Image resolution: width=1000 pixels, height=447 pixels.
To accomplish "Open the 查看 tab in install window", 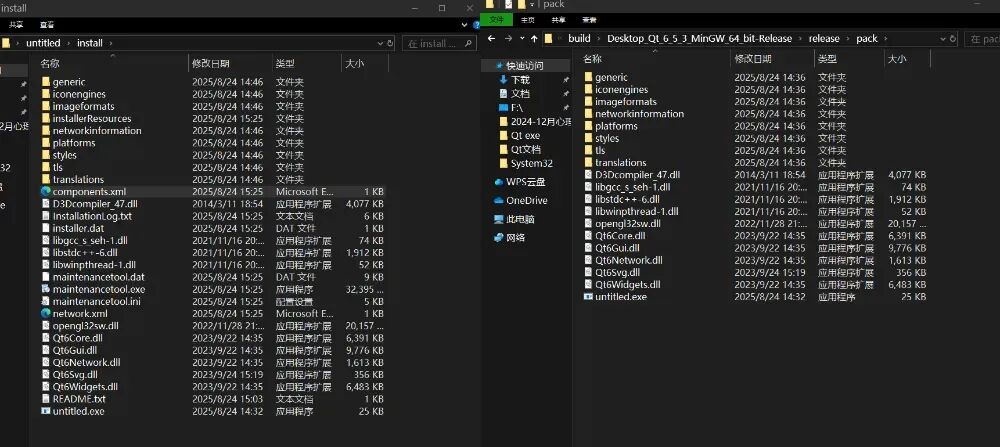I will click(47, 24).
